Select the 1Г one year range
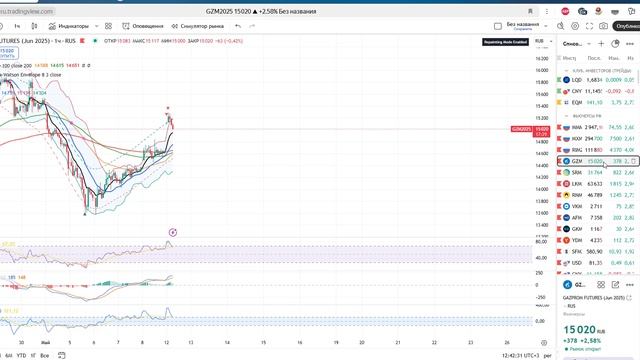640x360 pixels. (33, 356)
